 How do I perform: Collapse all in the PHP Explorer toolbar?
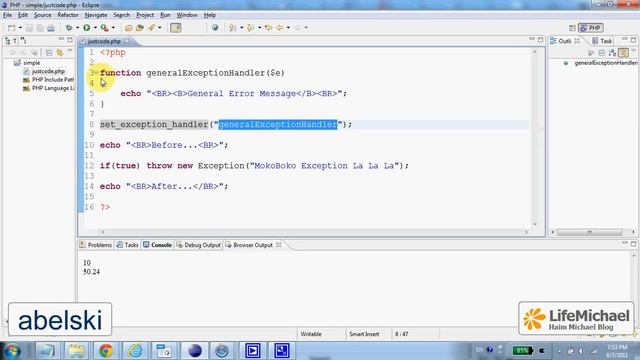click(49, 53)
